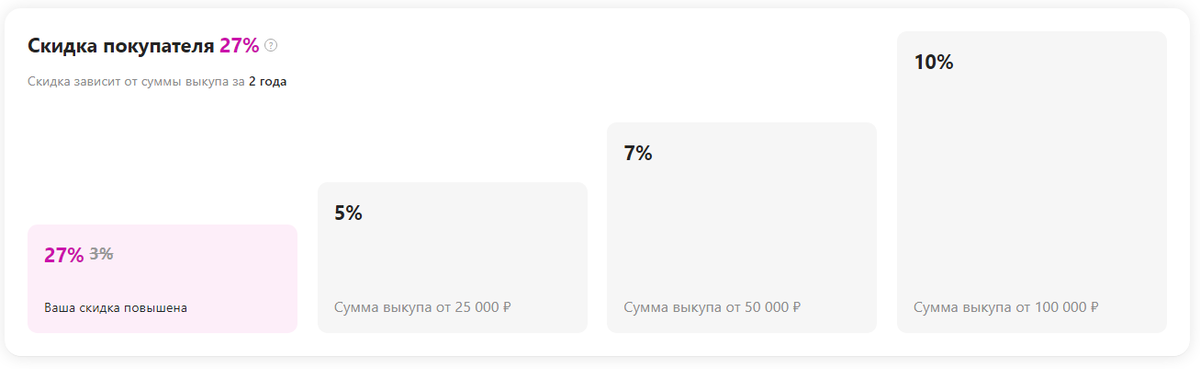Click the question mark help icon
This screenshot has height=369, width=1200.
(x=271, y=46)
